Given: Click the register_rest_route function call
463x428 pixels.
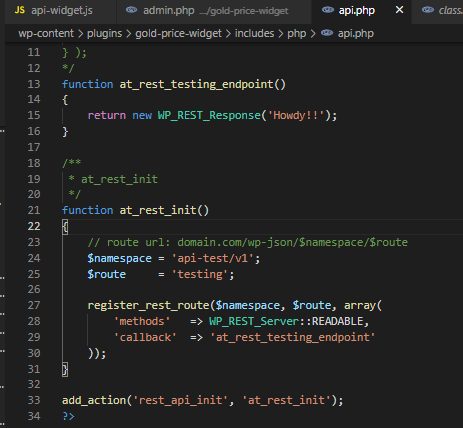Looking at the screenshot, I should coord(148,305).
